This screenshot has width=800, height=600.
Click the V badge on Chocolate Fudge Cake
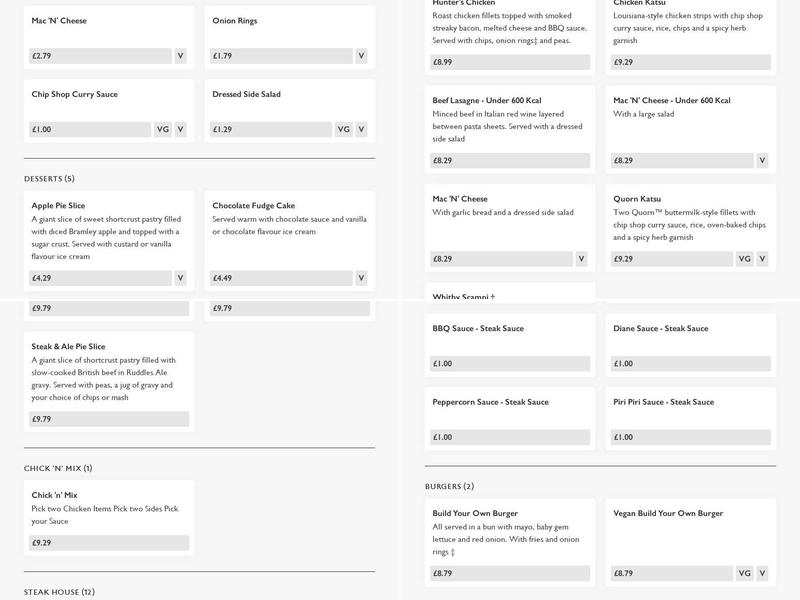[x=361, y=278]
